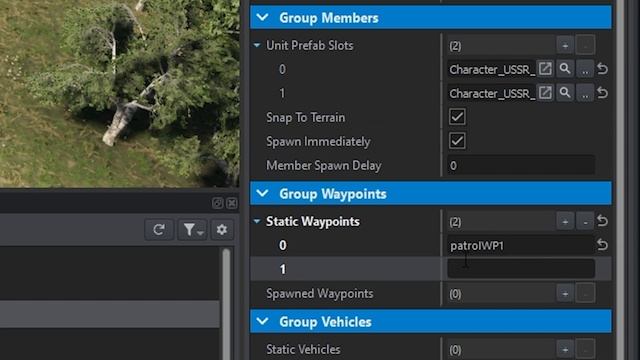Screen dimensions: 640x360
Task: Add a Spawned Waypoints entry
Action: (x=565, y=293)
